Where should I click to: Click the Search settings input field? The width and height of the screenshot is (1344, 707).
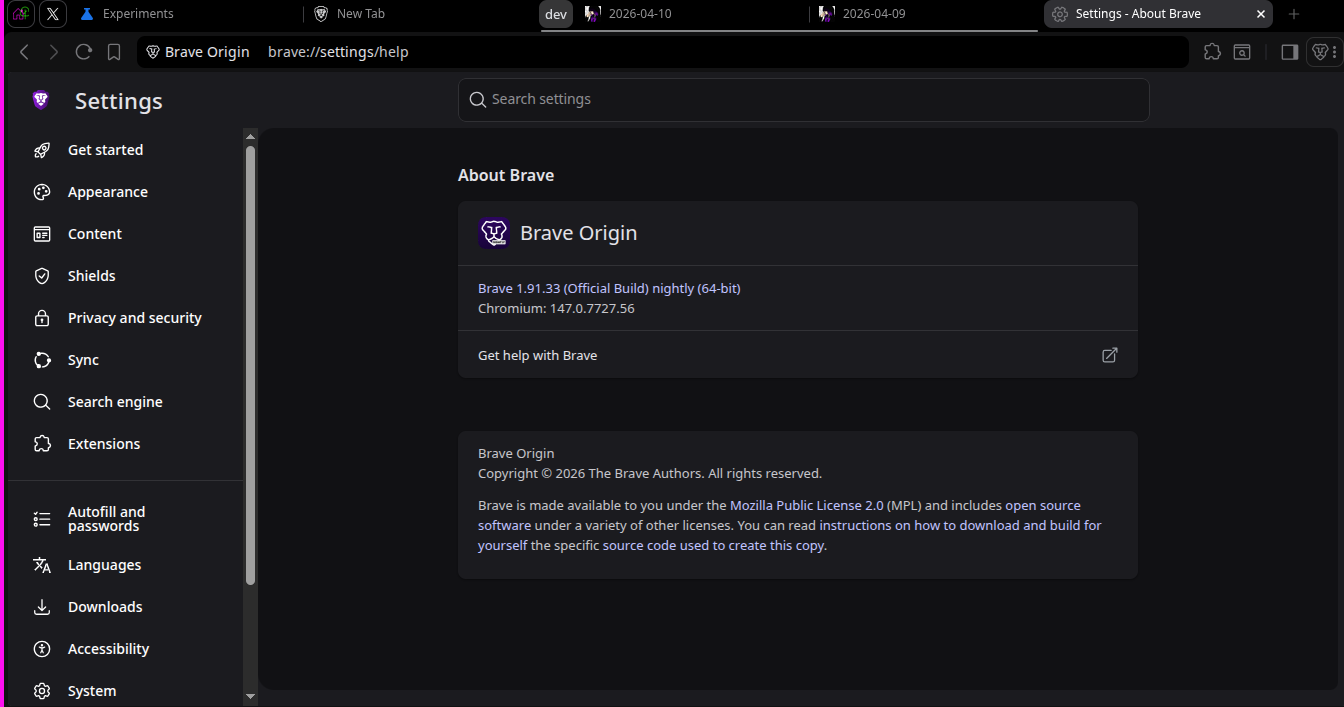[803, 100]
